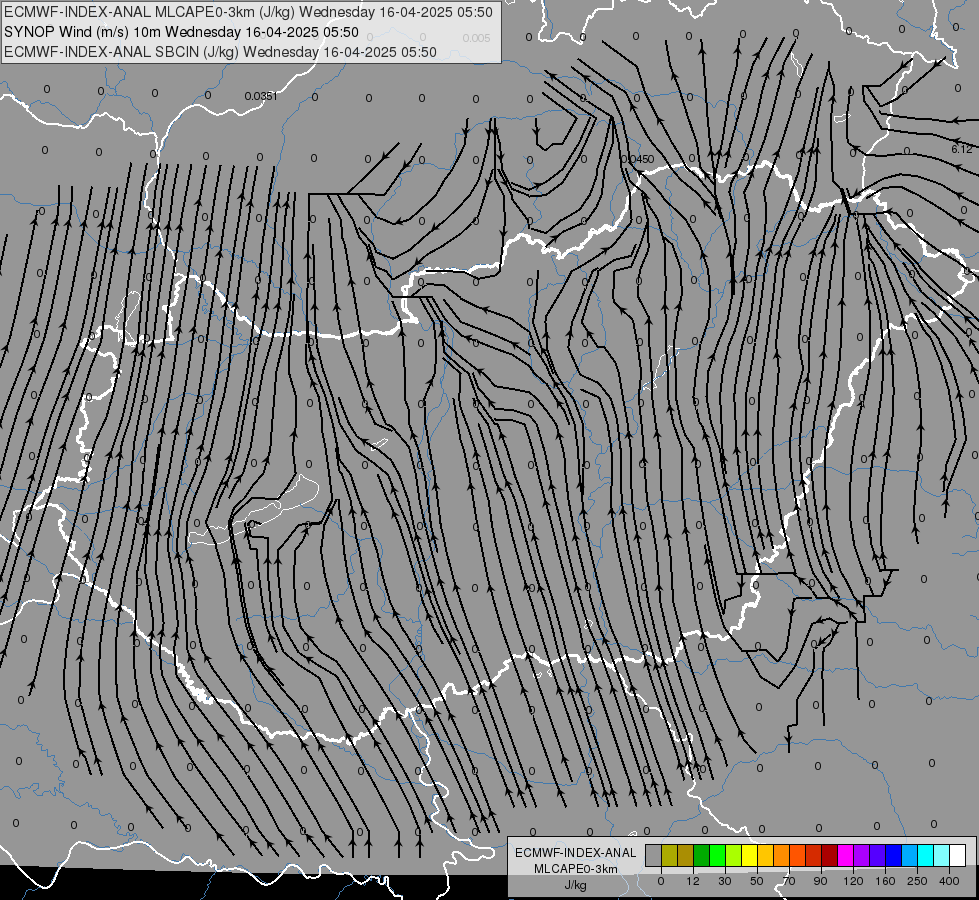Choose the dark green legend swatch
This screenshot has height=900, width=979.
click(x=701, y=855)
